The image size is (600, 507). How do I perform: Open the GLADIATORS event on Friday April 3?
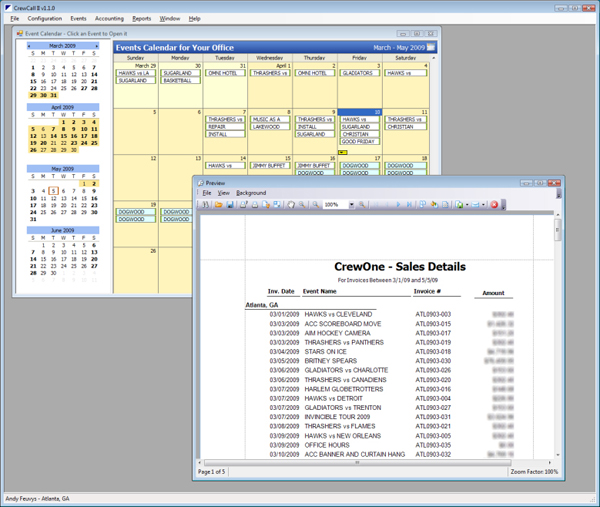pos(359,73)
